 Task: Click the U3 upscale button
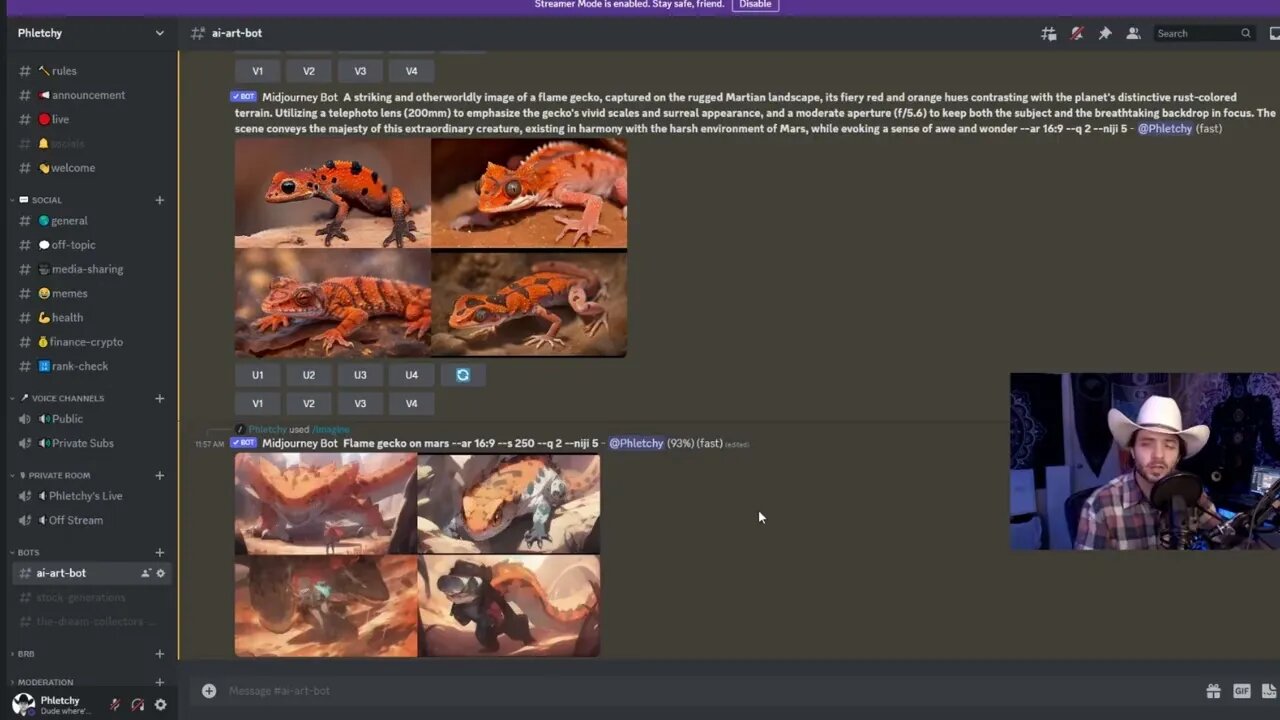point(360,375)
